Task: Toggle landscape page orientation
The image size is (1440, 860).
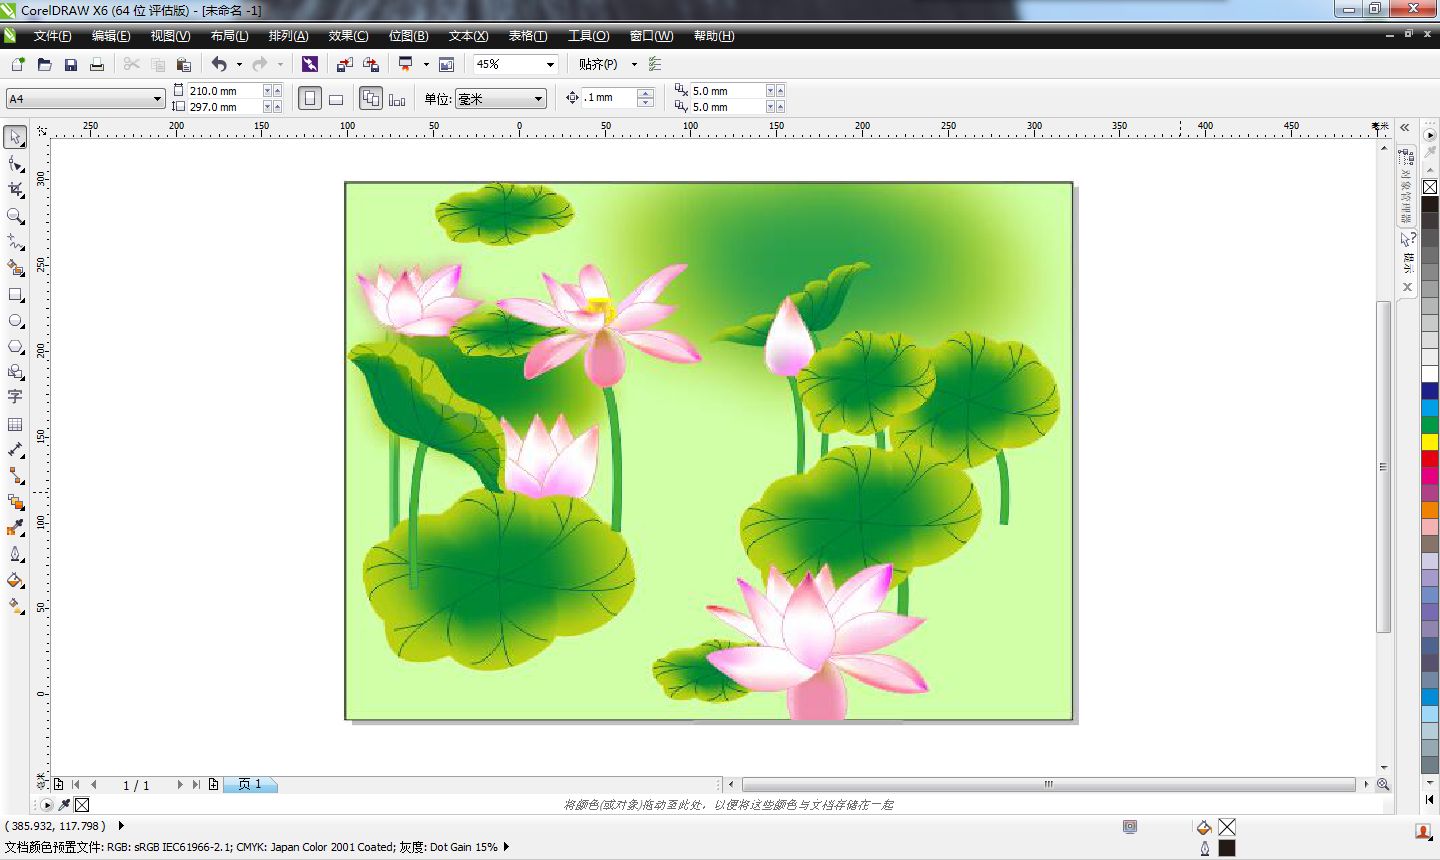Action: click(x=335, y=98)
